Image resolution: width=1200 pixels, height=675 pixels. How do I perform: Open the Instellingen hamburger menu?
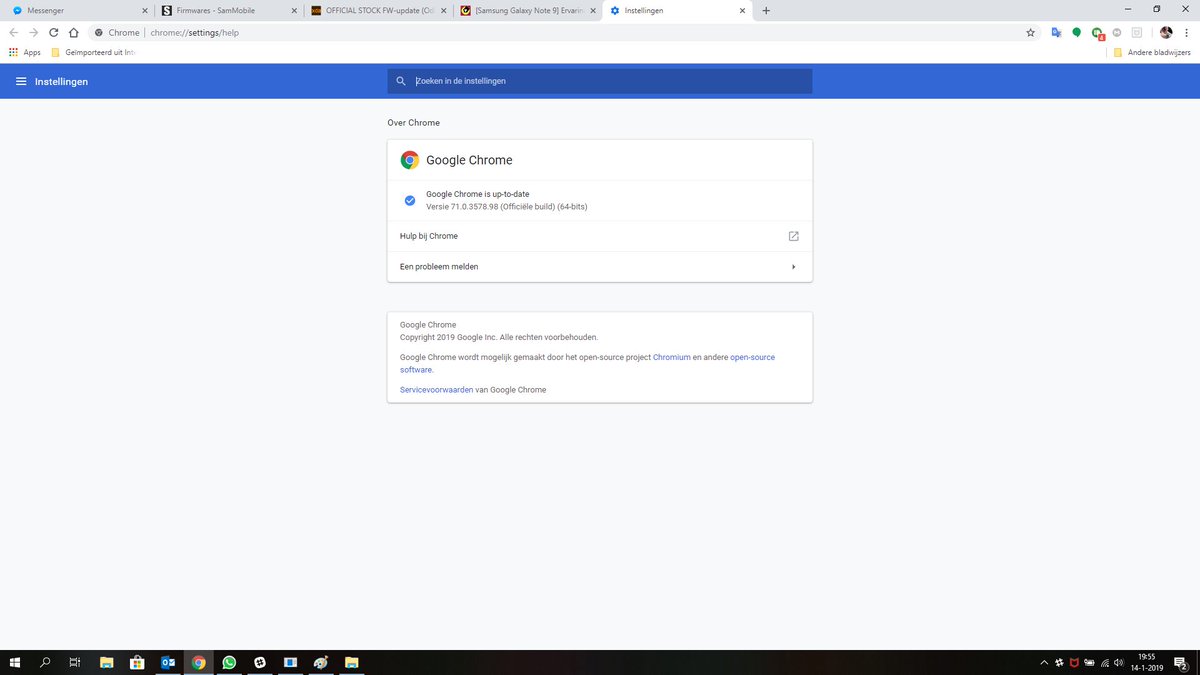[x=20, y=81]
